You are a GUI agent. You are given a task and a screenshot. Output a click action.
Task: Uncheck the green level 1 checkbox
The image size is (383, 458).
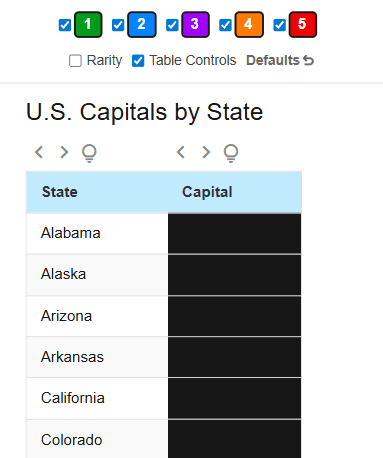point(65,25)
